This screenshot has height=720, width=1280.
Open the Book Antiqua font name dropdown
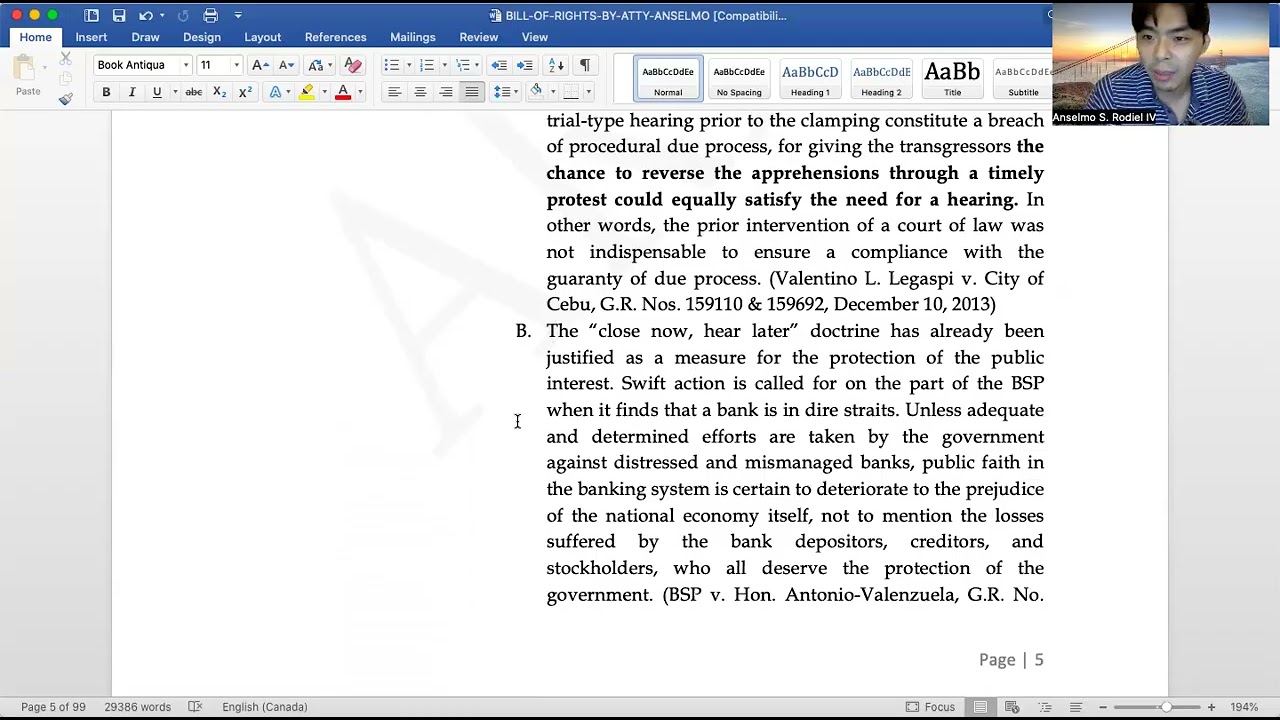pyautogui.click(x=185, y=65)
